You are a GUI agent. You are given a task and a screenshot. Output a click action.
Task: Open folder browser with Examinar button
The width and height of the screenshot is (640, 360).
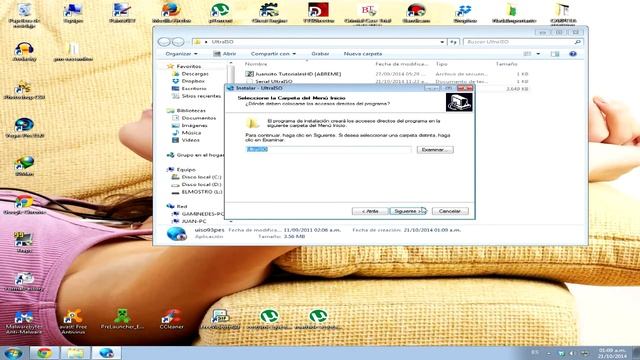(x=435, y=150)
